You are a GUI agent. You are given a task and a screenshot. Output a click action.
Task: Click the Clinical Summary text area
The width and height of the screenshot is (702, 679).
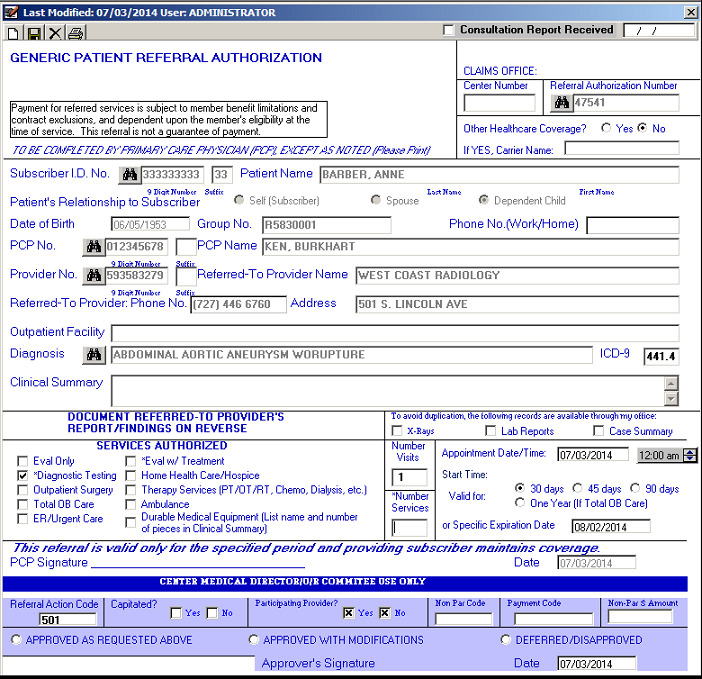click(x=388, y=391)
